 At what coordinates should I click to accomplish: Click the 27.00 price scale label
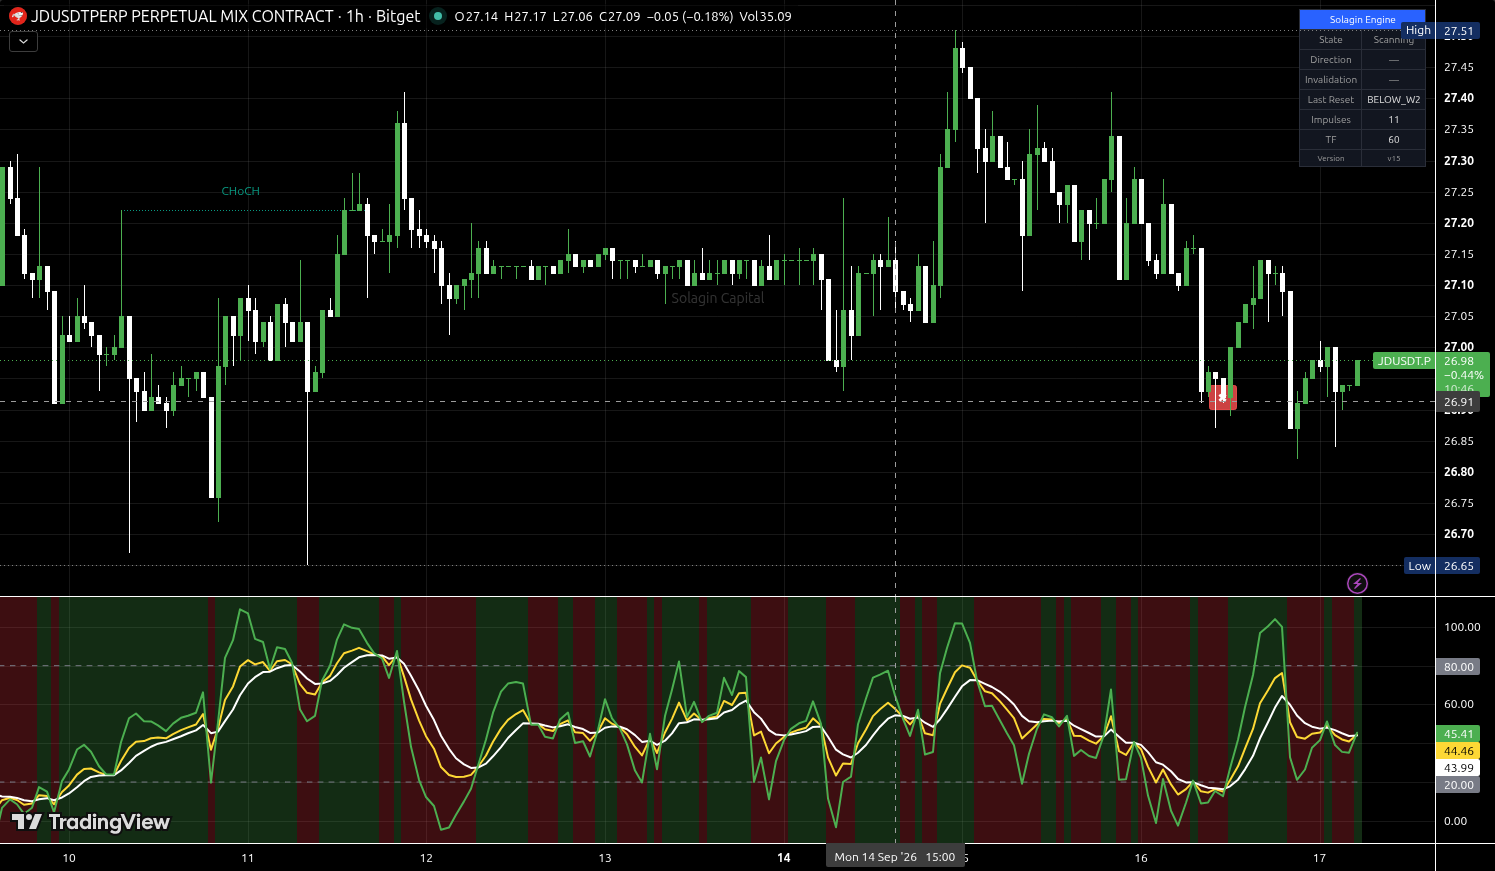pos(1459,347)
